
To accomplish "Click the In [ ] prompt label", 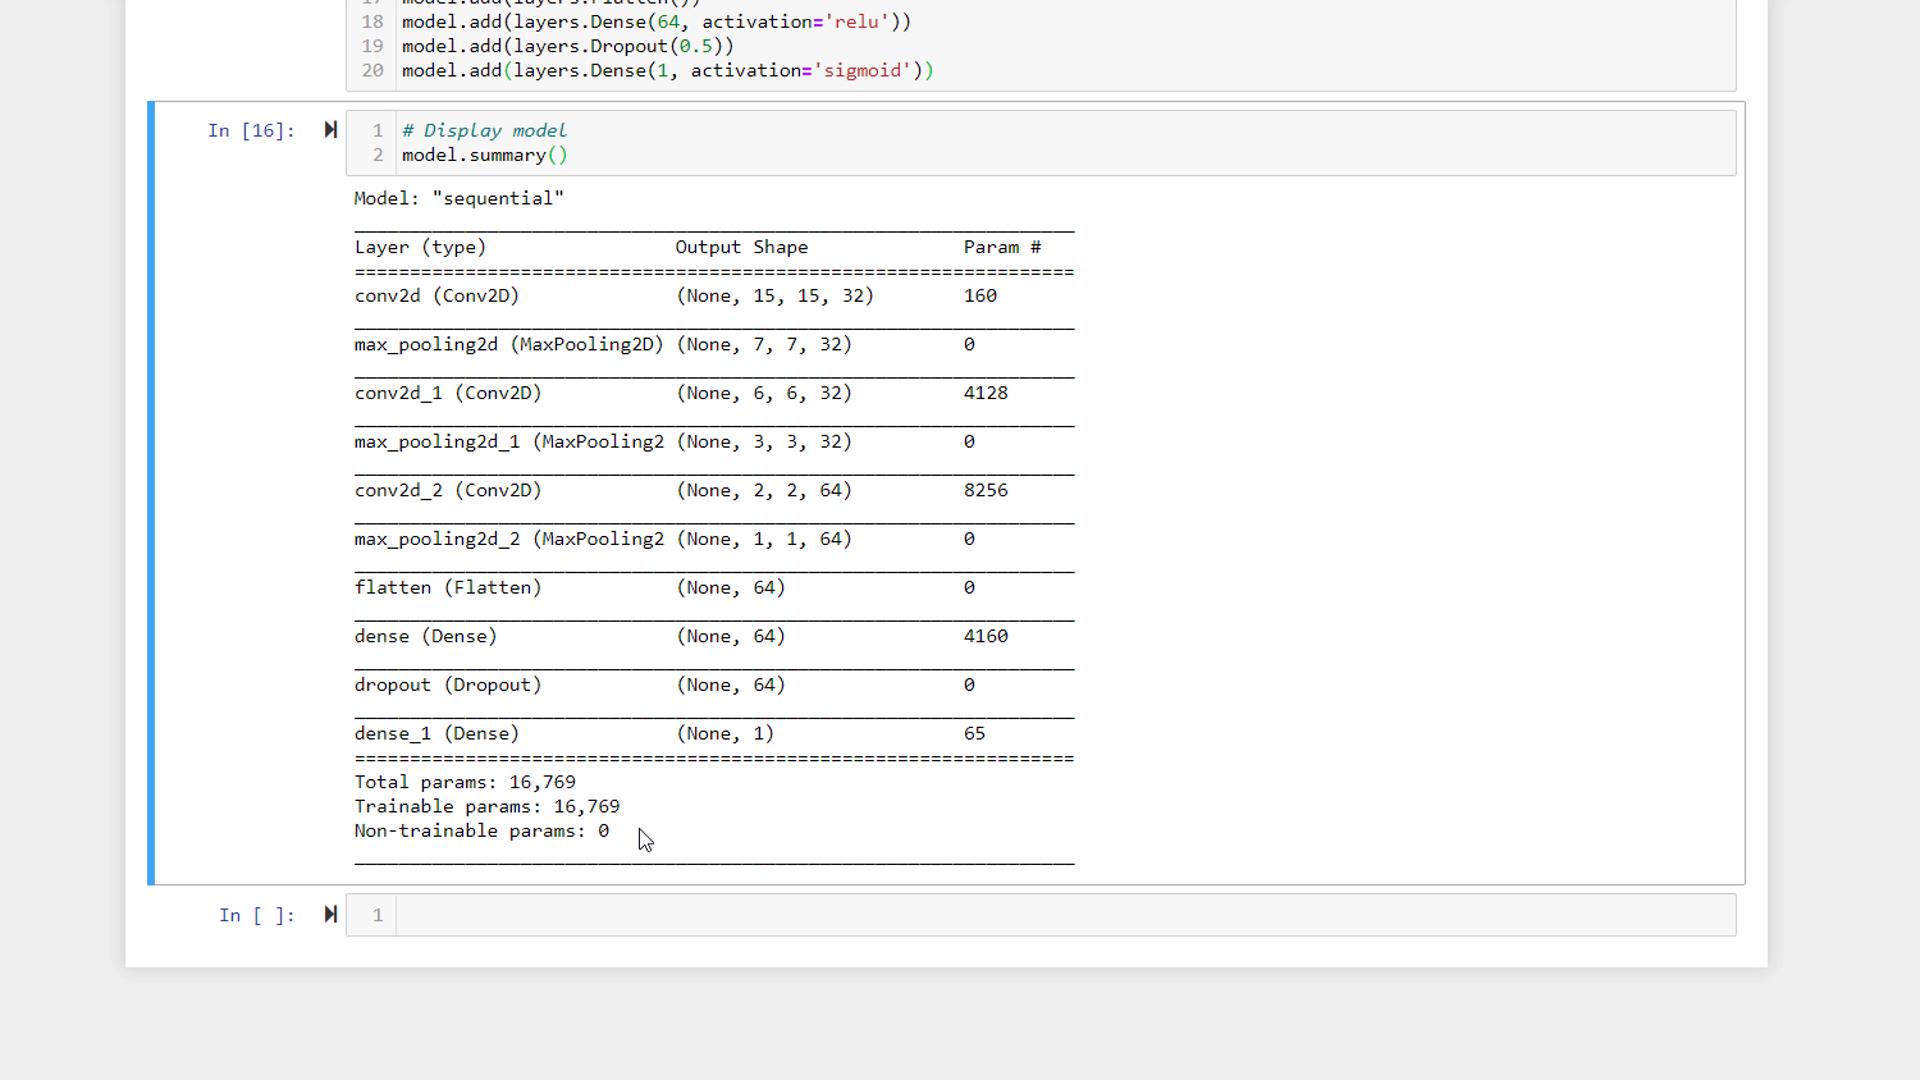I will [256, 915].
